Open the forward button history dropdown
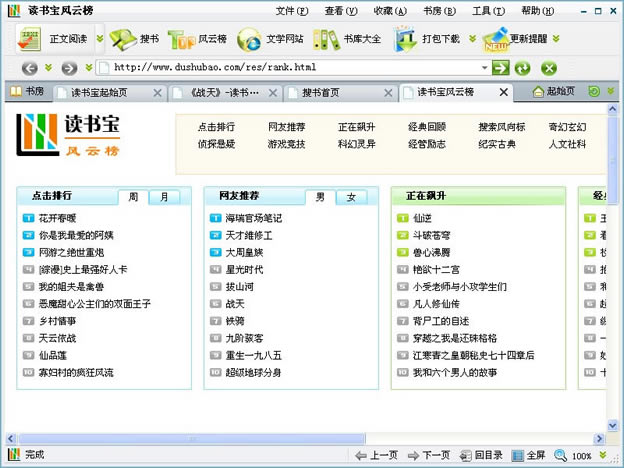The width and height of the screenshot is (624, 468). 89,68
